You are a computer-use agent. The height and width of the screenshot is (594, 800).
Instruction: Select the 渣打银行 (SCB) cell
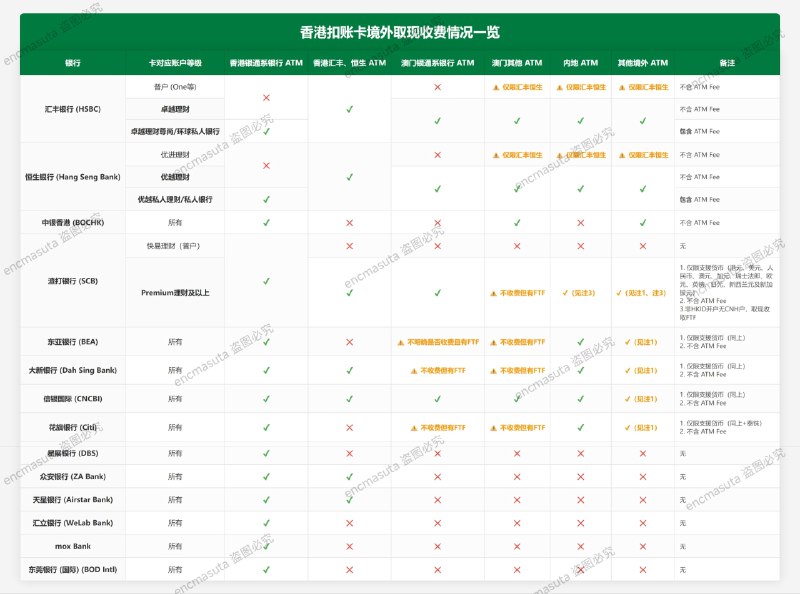pyautogui.click(x=73, y=281)
